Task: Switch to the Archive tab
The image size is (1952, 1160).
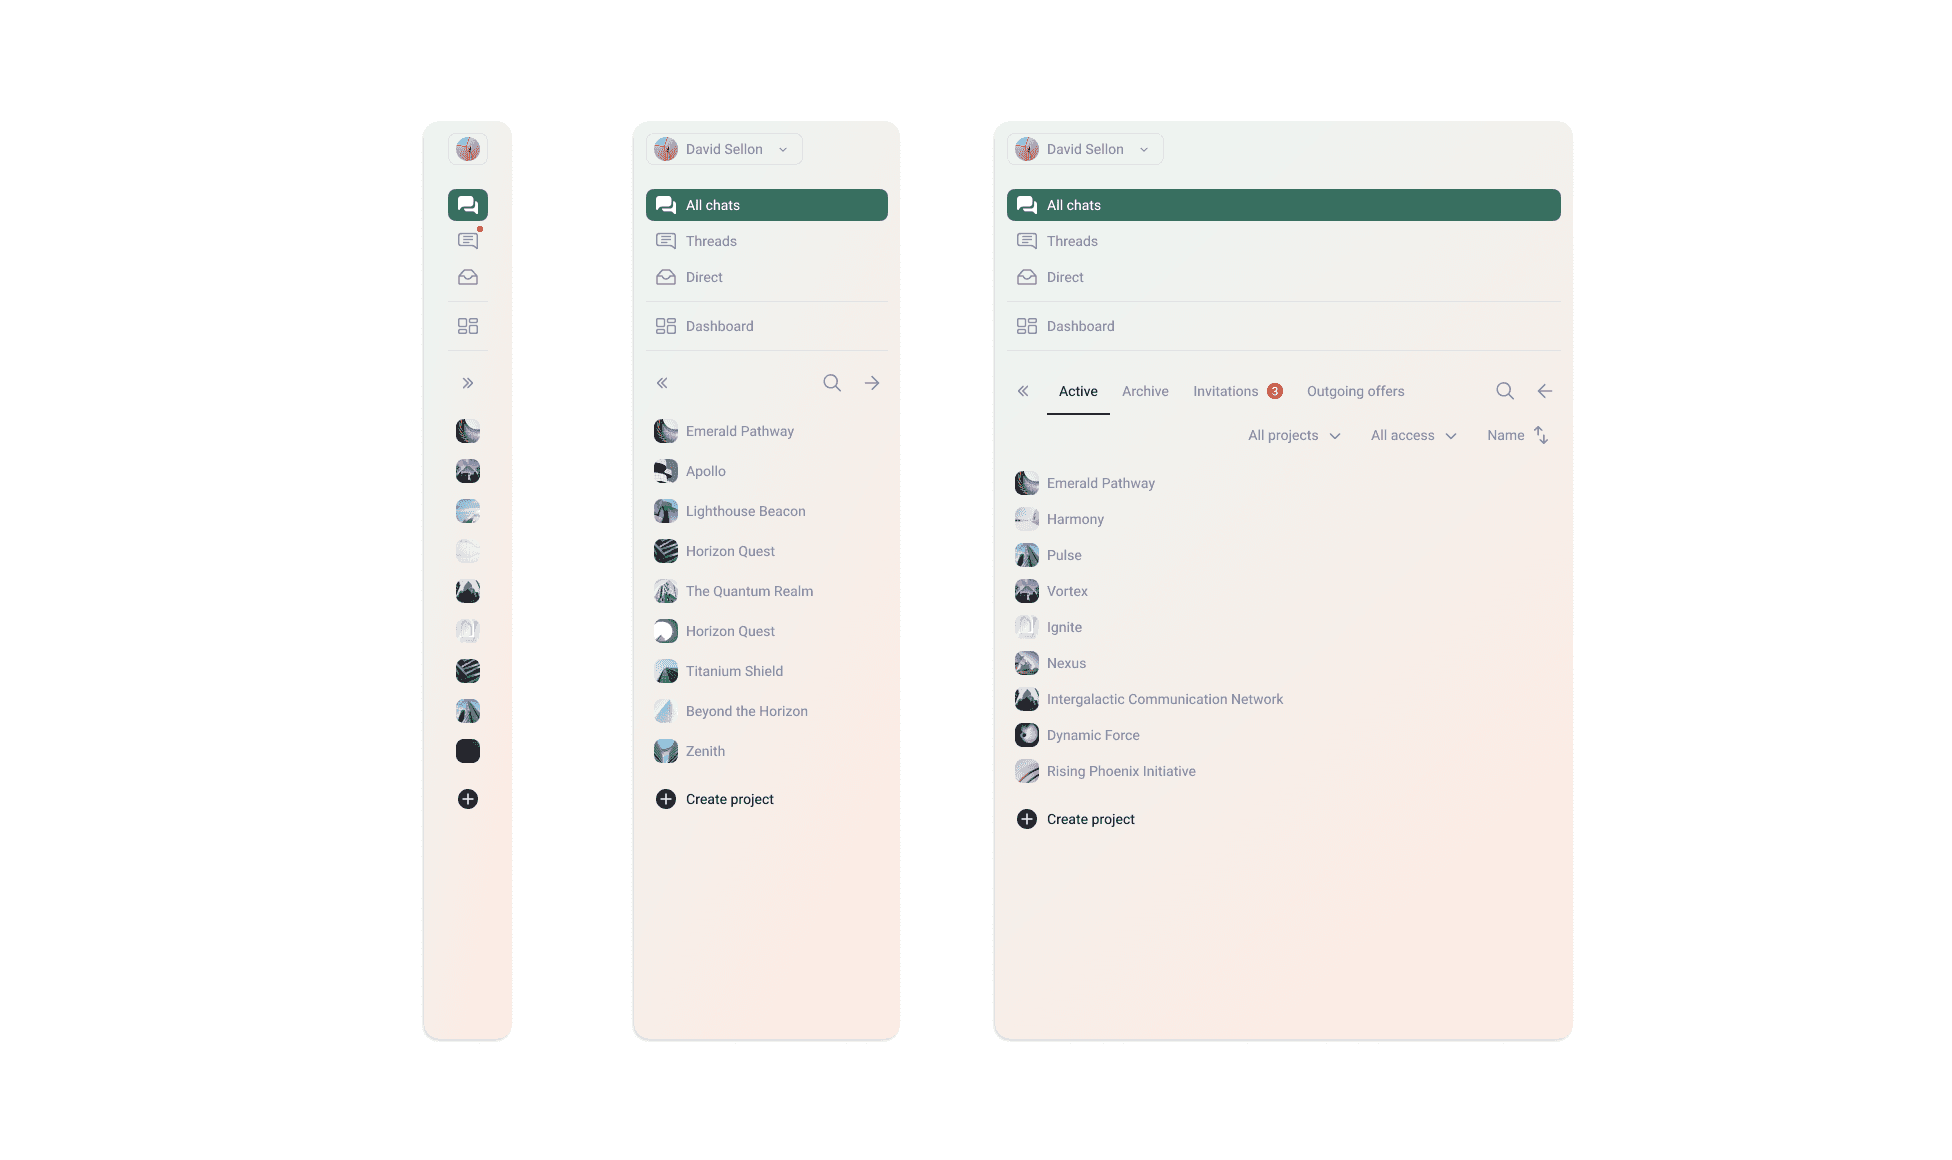Action: click(1145, 391)
